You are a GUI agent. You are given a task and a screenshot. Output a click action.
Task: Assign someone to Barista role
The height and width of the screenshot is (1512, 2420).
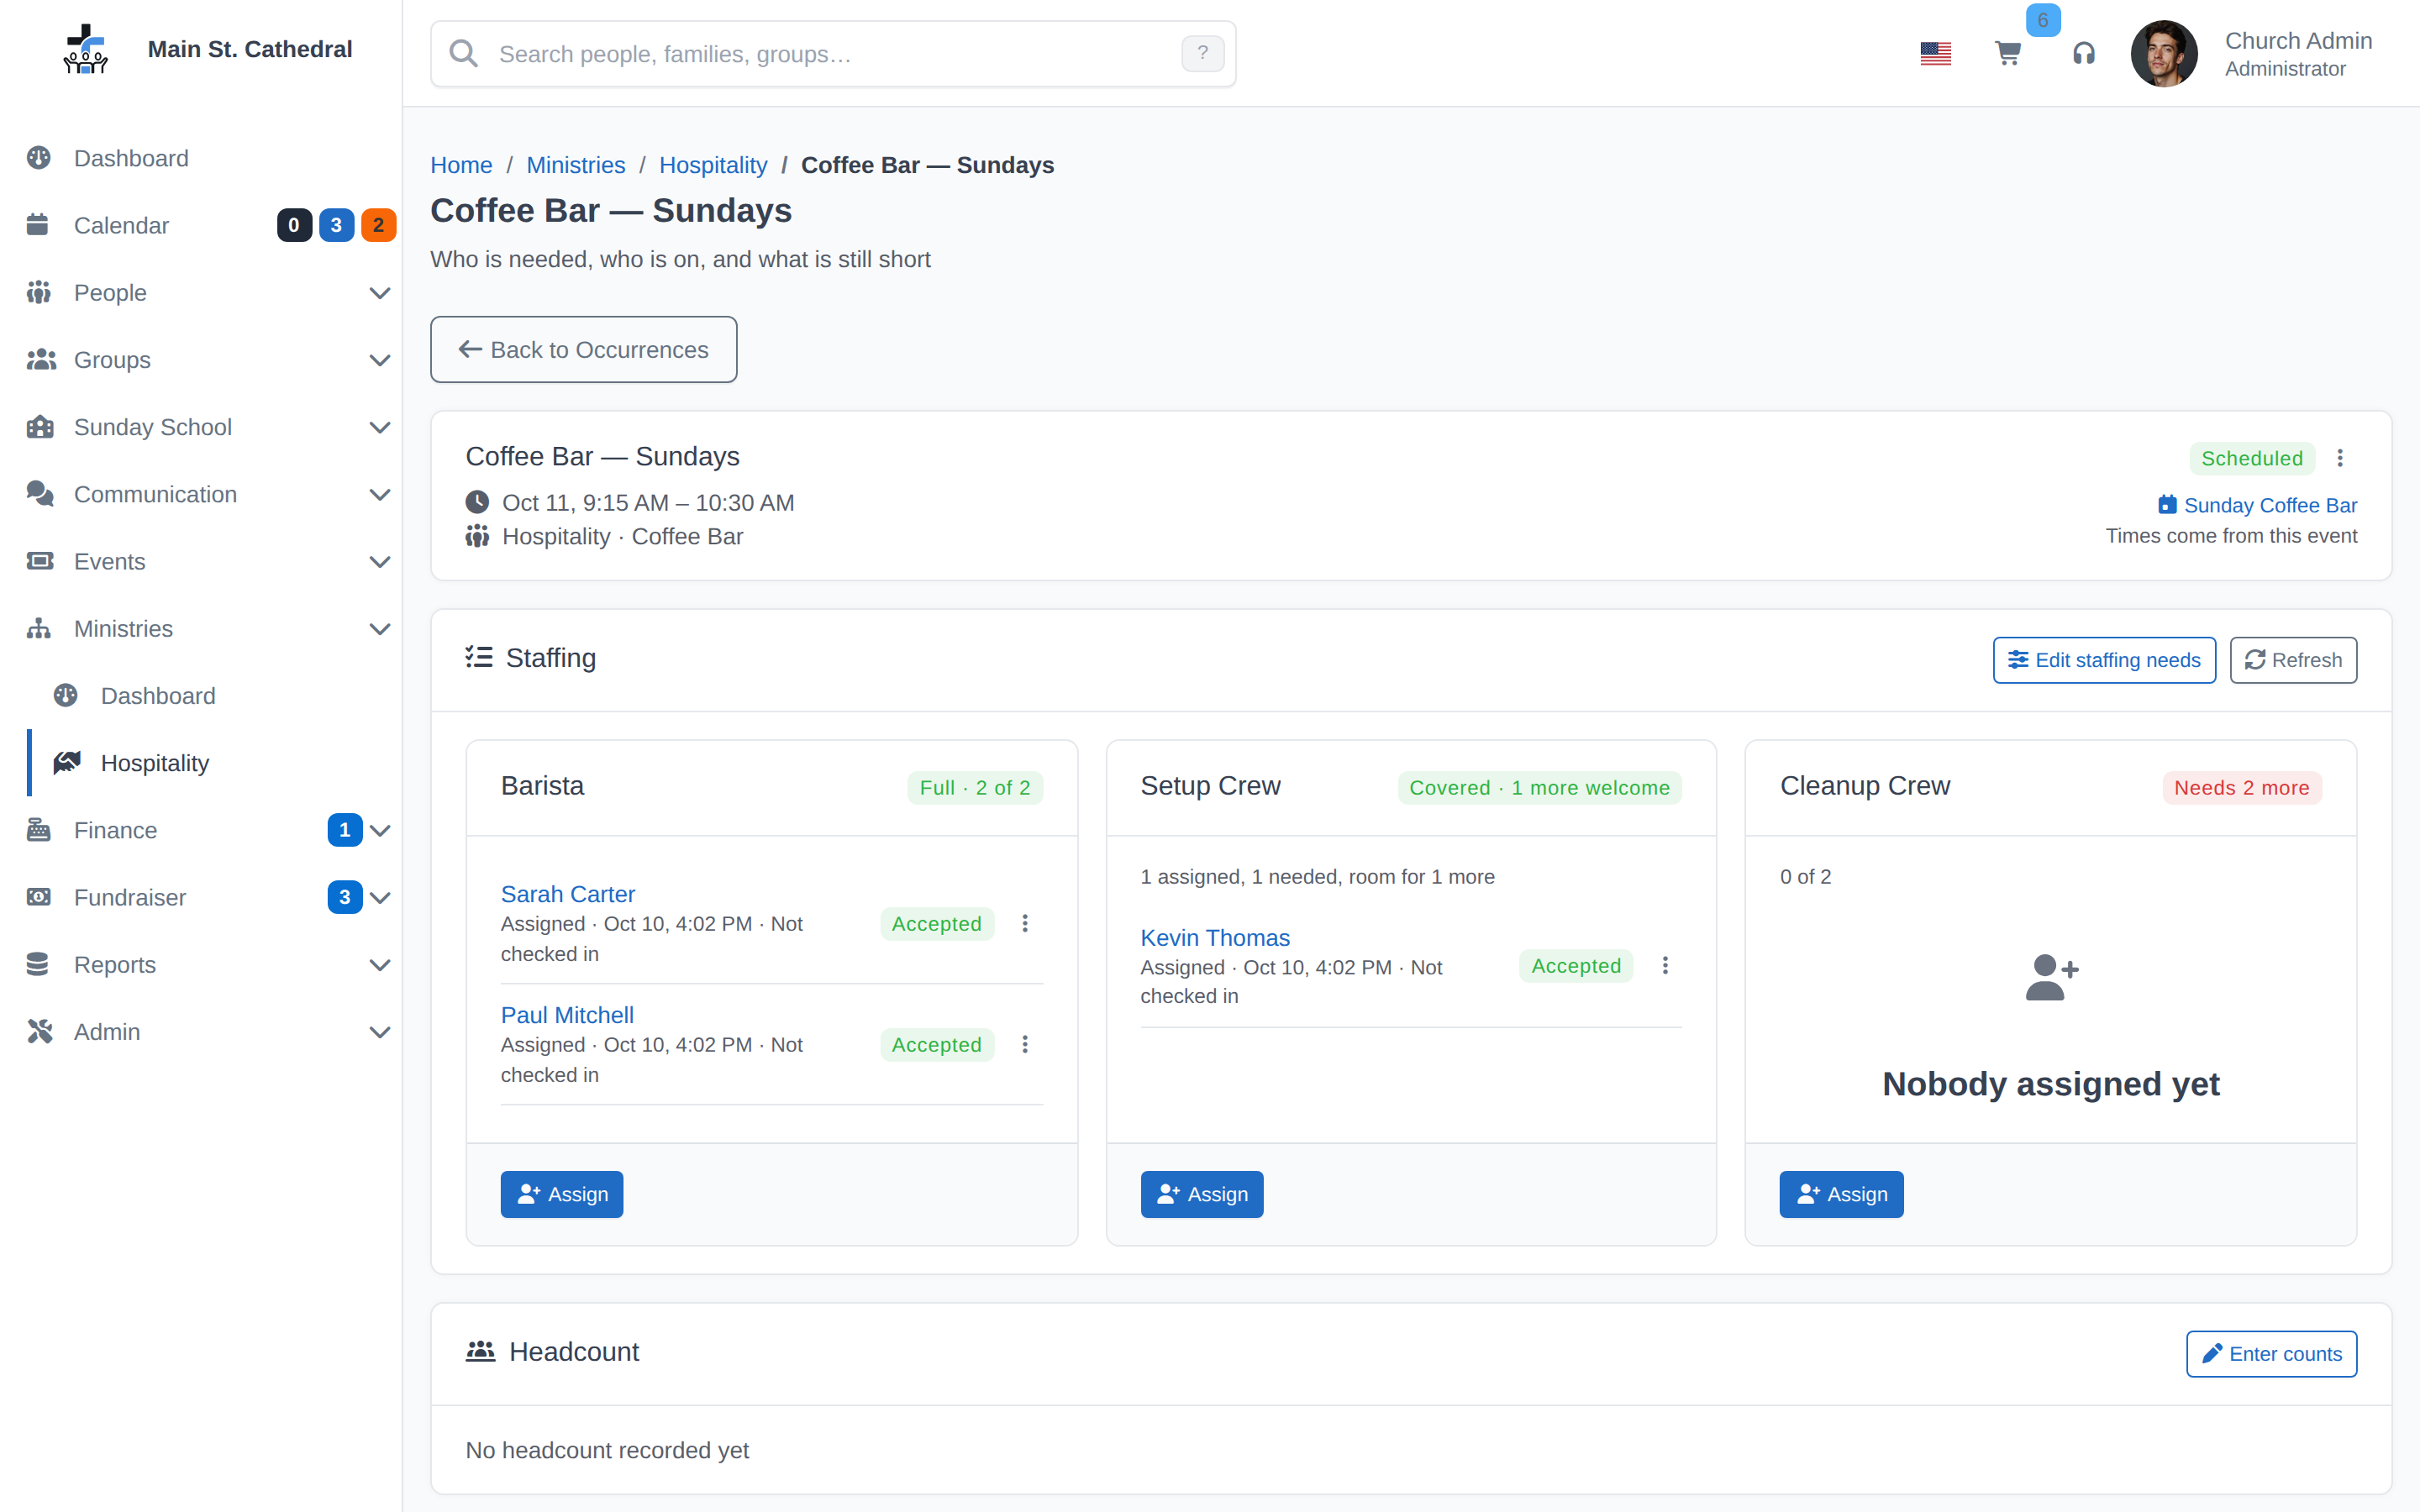pyautogui.click(x=561, y=1194)
